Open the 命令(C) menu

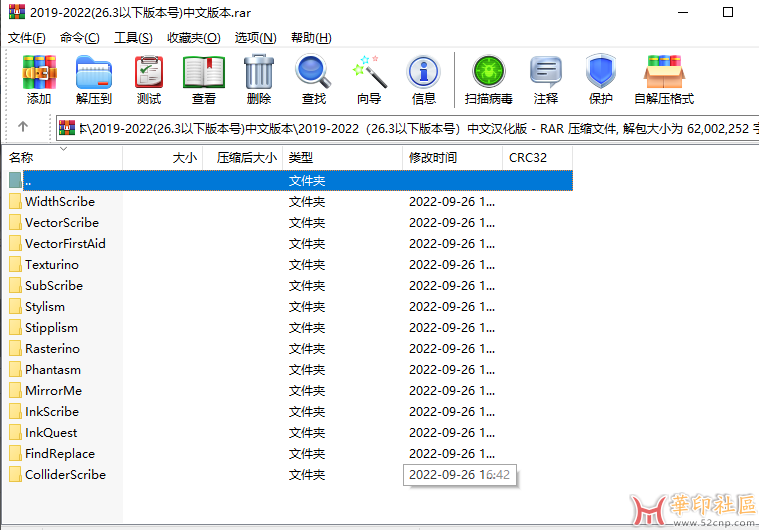(79, 38)
